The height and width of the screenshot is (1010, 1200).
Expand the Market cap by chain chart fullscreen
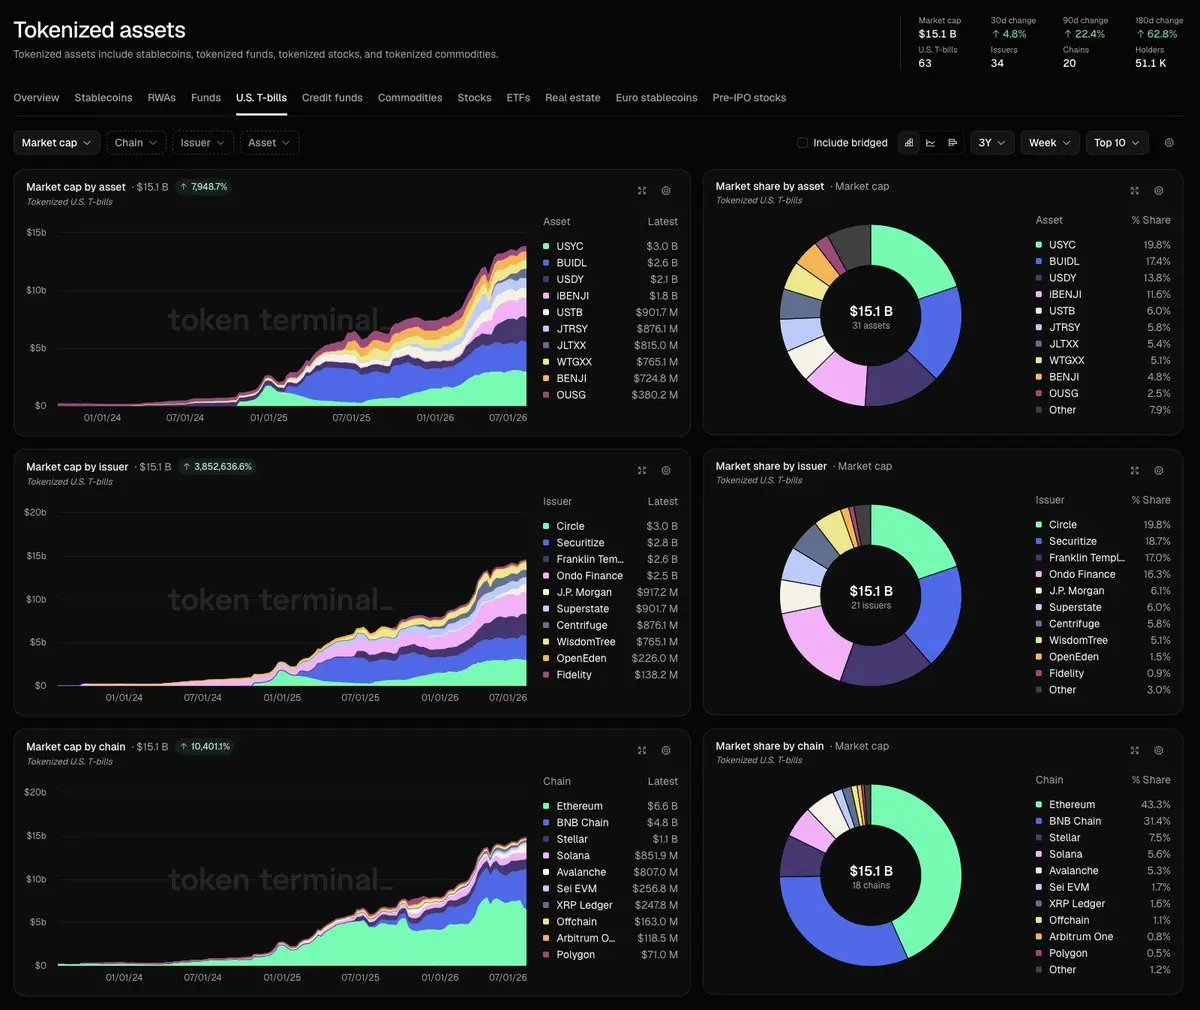pos(642,750)
